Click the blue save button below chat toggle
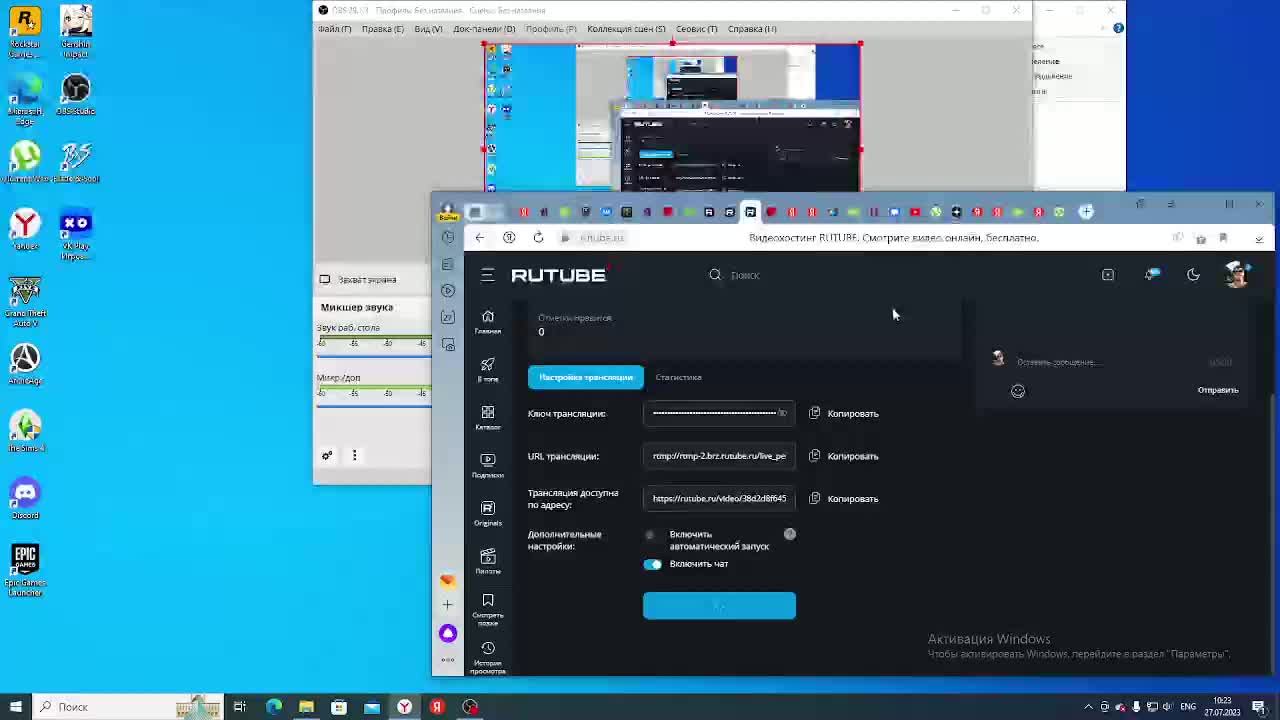 (719, 605)
